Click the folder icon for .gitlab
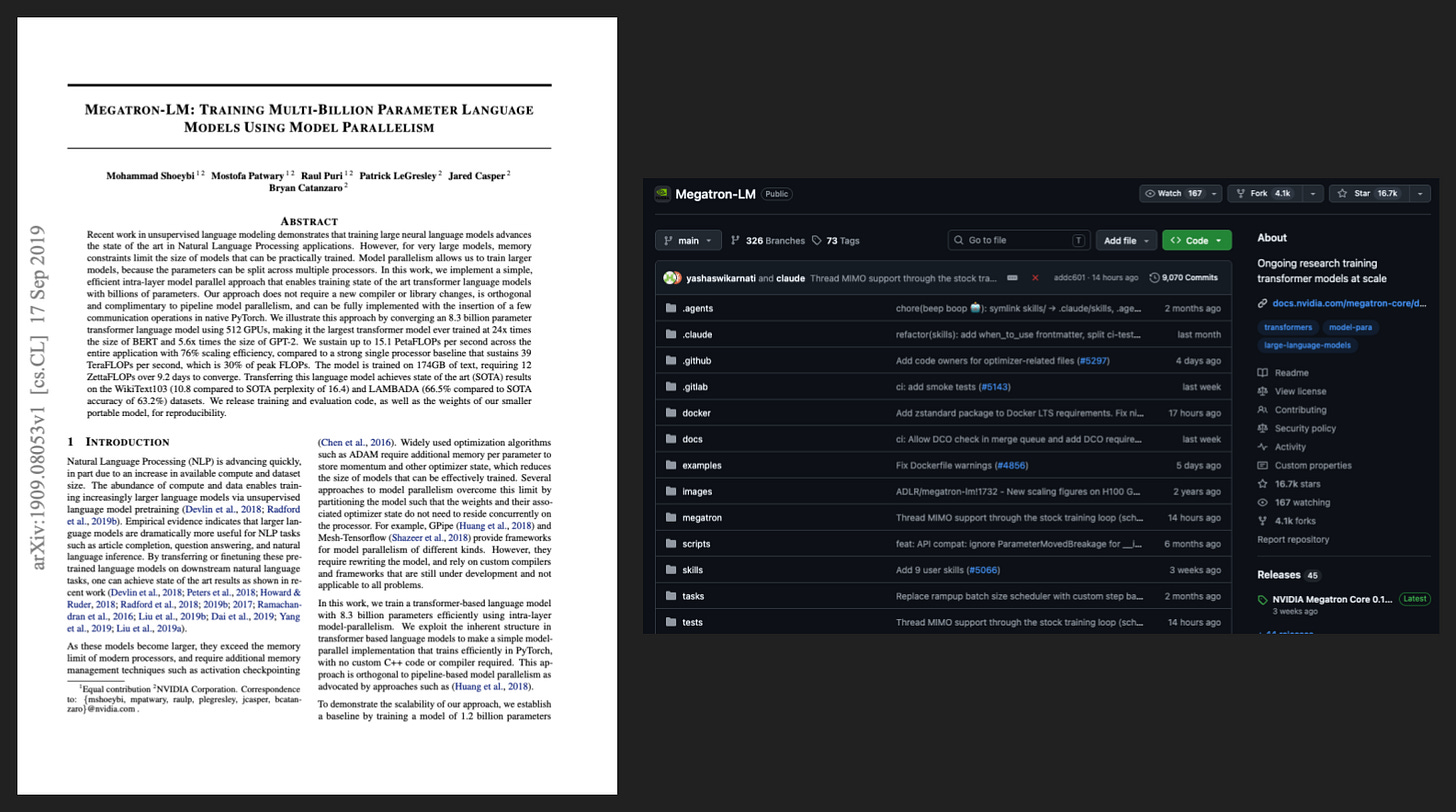The height and width of the screenshot is (812, 1456). [x=671, y=386]
